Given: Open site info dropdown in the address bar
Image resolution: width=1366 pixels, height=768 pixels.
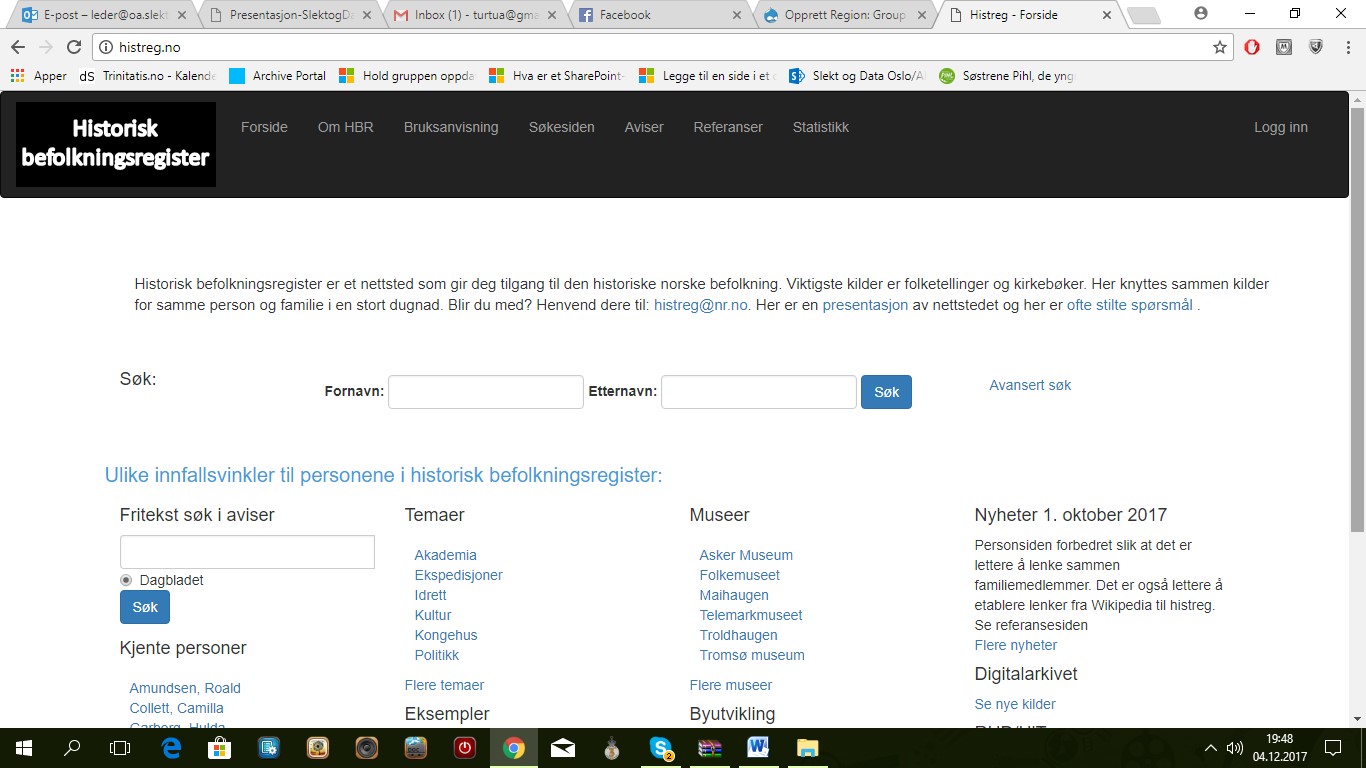Looking at the screenshot, I should [108, 46].
